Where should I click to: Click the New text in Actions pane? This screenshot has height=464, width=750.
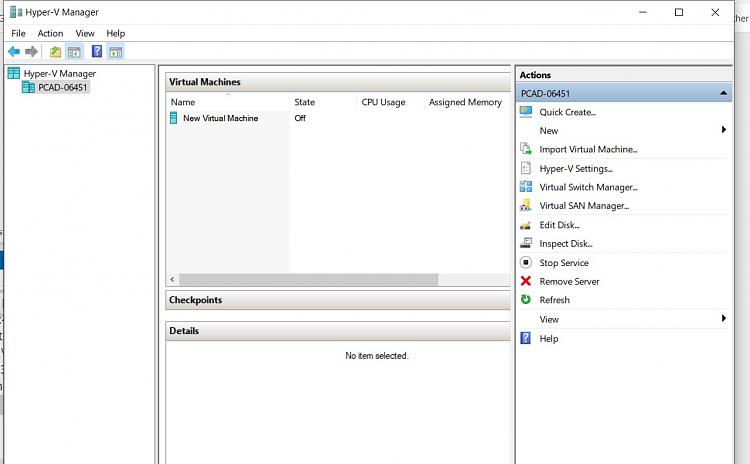pyautogui.click(x=549, y=131)
